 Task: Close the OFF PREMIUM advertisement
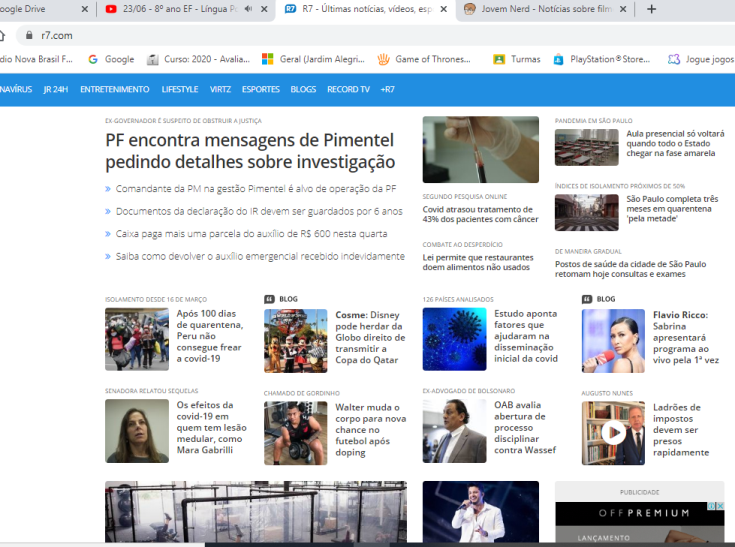720,506
